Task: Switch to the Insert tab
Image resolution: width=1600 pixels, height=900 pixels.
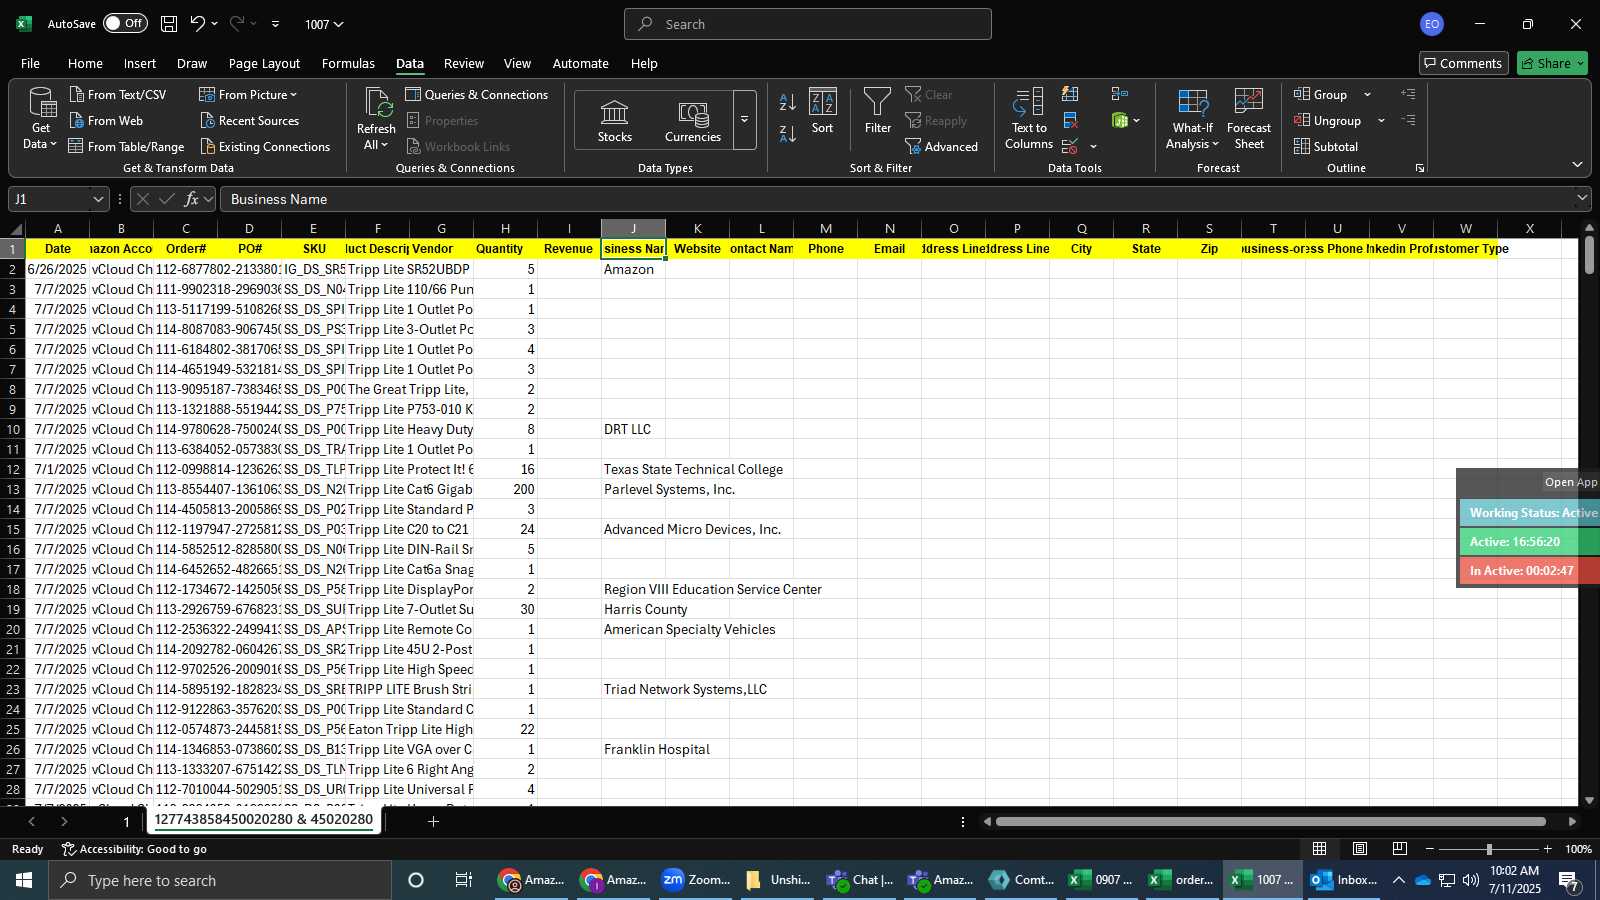Action: tap(140, 63)
